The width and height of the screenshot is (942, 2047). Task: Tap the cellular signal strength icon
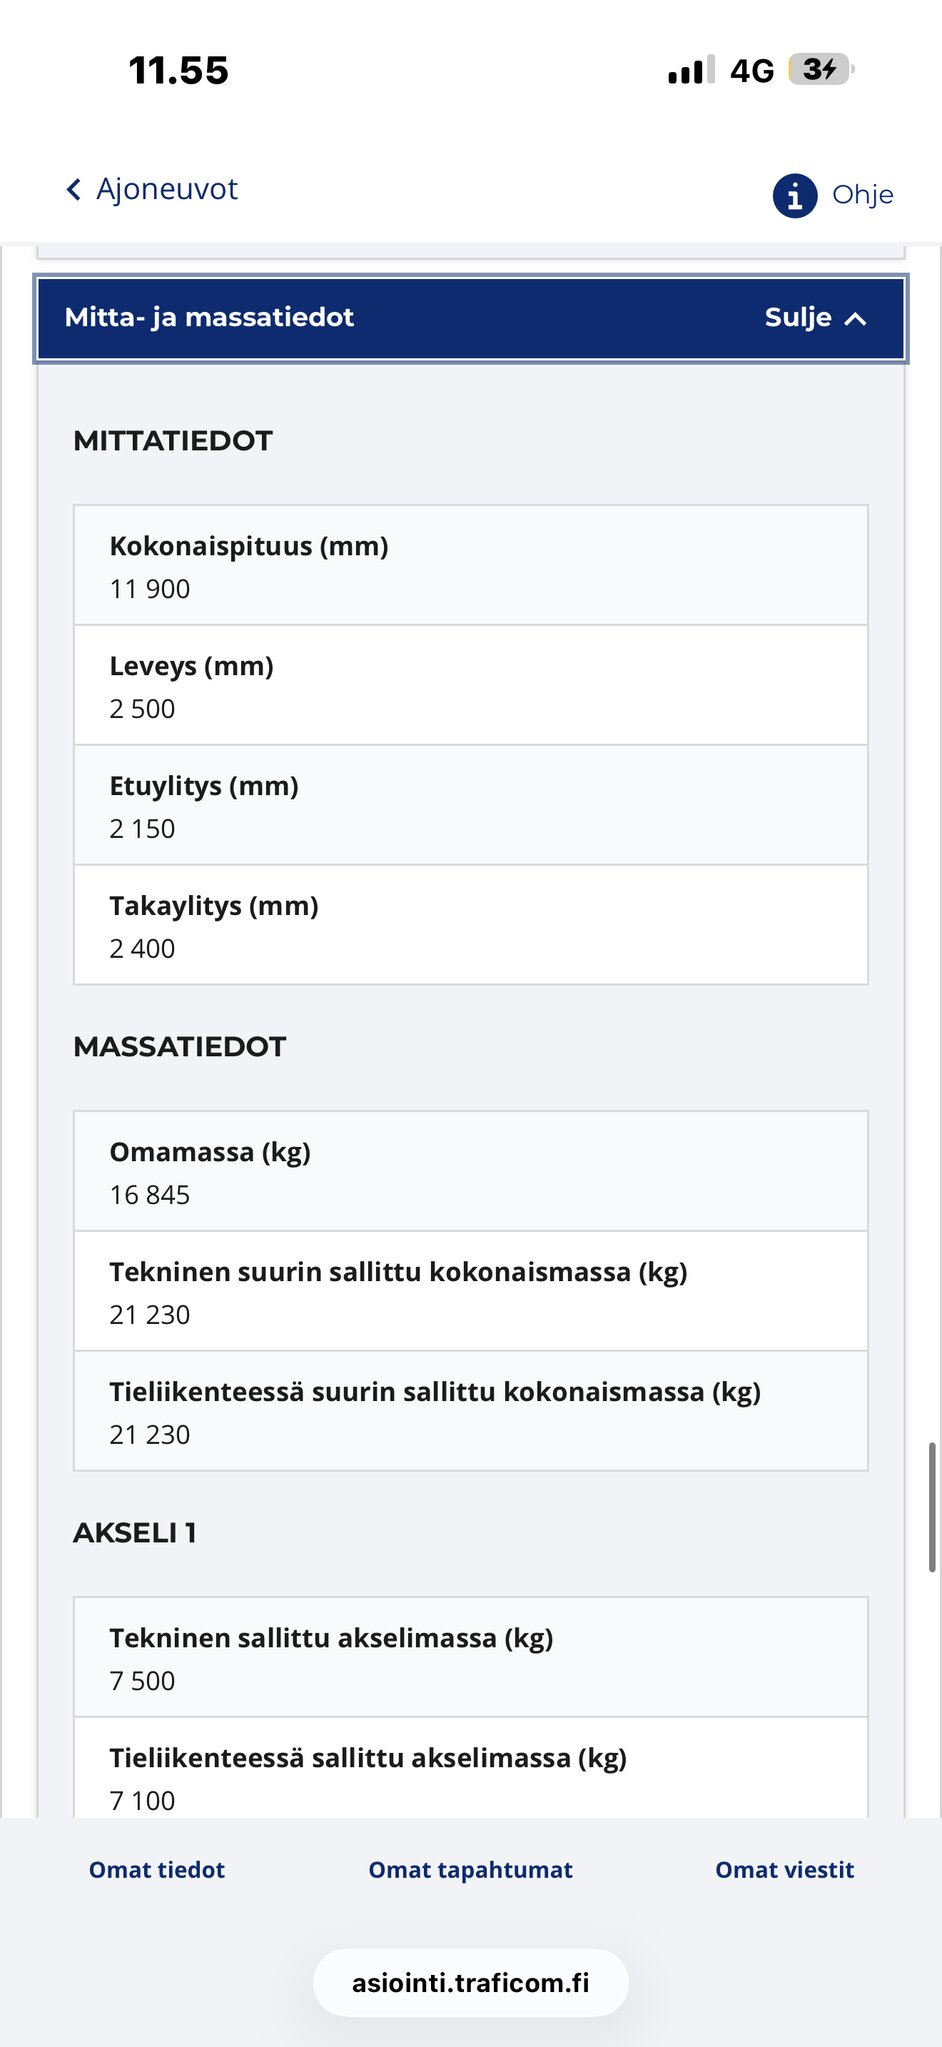(x=691, y=70)
